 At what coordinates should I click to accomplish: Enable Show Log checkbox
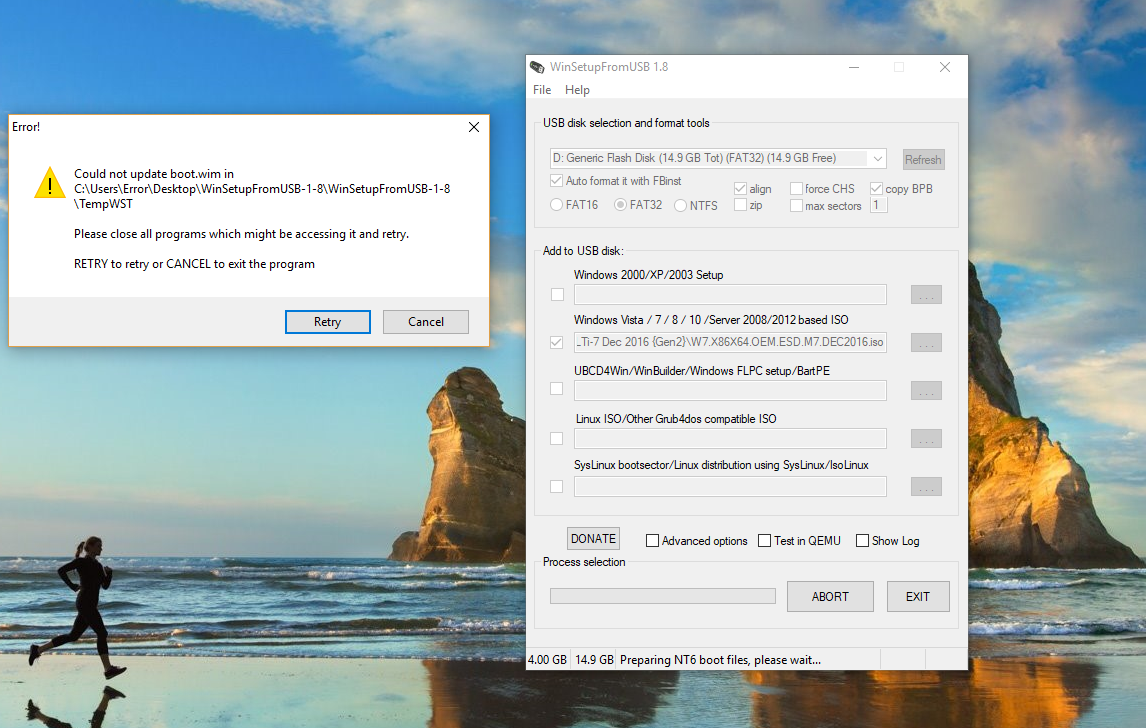coord(862,541)
